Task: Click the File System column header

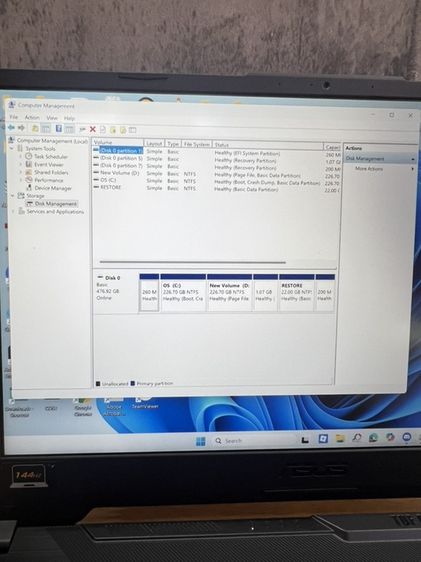Action: coord(196,144)
